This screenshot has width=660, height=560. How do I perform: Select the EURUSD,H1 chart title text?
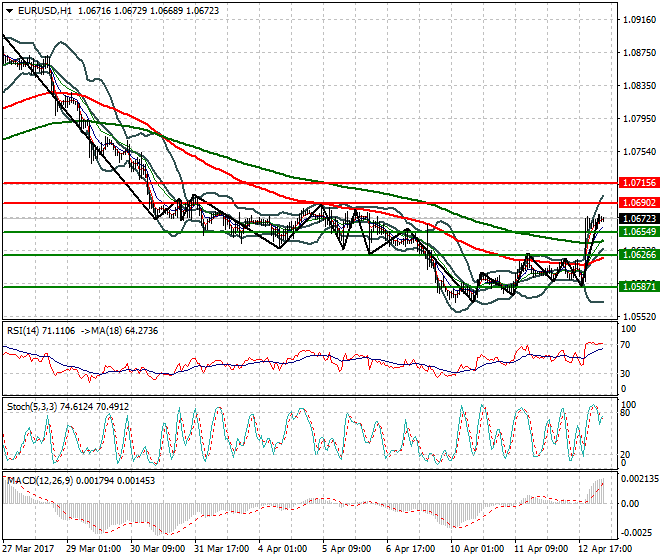point(45,11)
